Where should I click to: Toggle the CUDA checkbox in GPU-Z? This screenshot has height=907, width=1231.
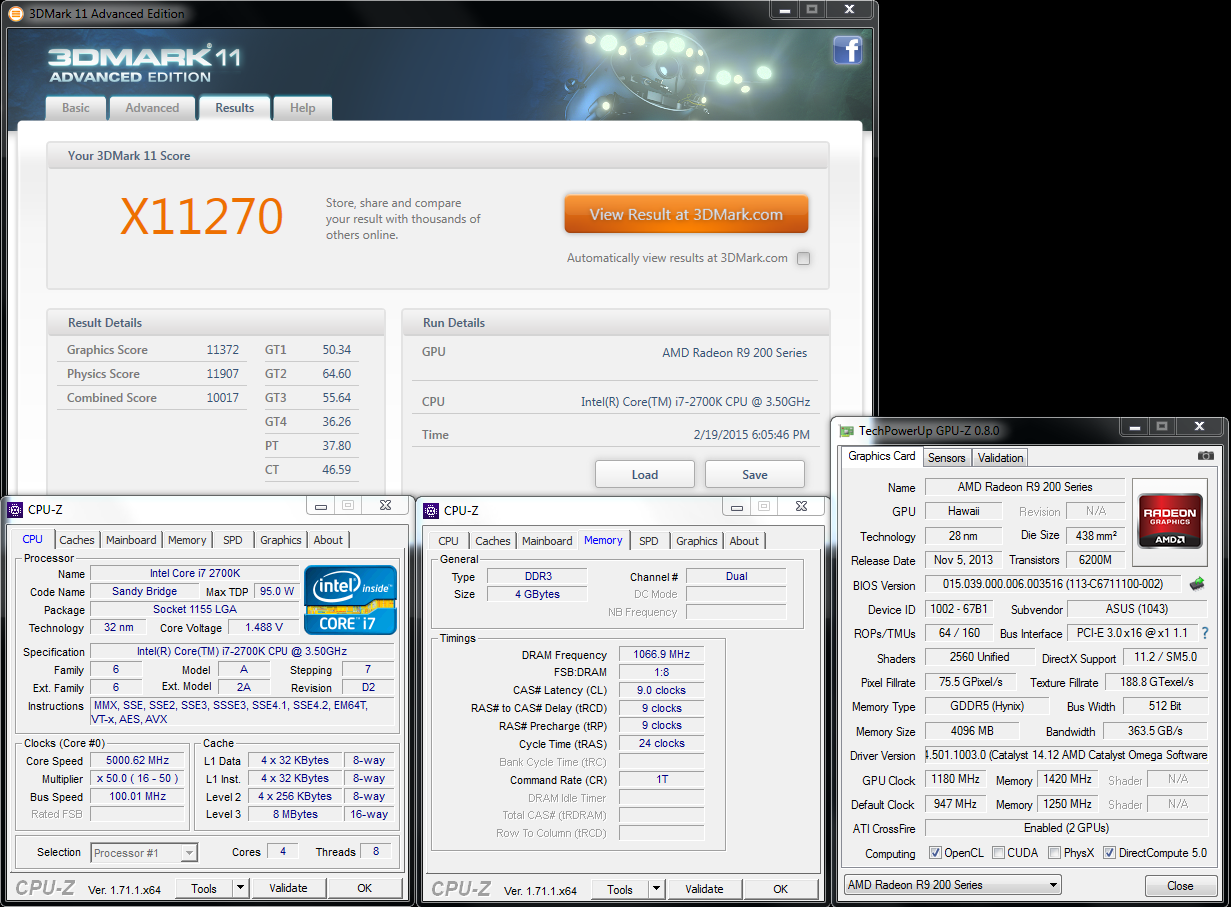pos(999,853)
